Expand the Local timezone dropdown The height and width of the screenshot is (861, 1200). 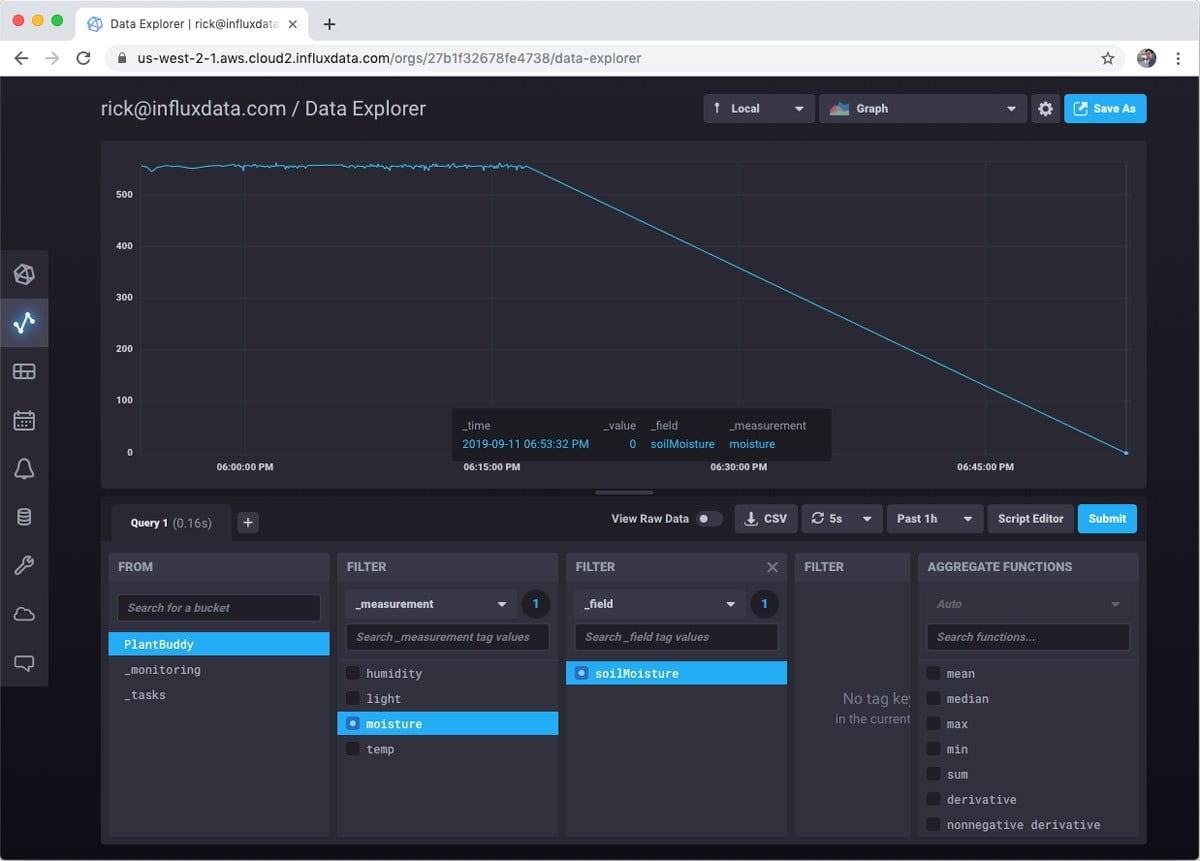point(758,108)
